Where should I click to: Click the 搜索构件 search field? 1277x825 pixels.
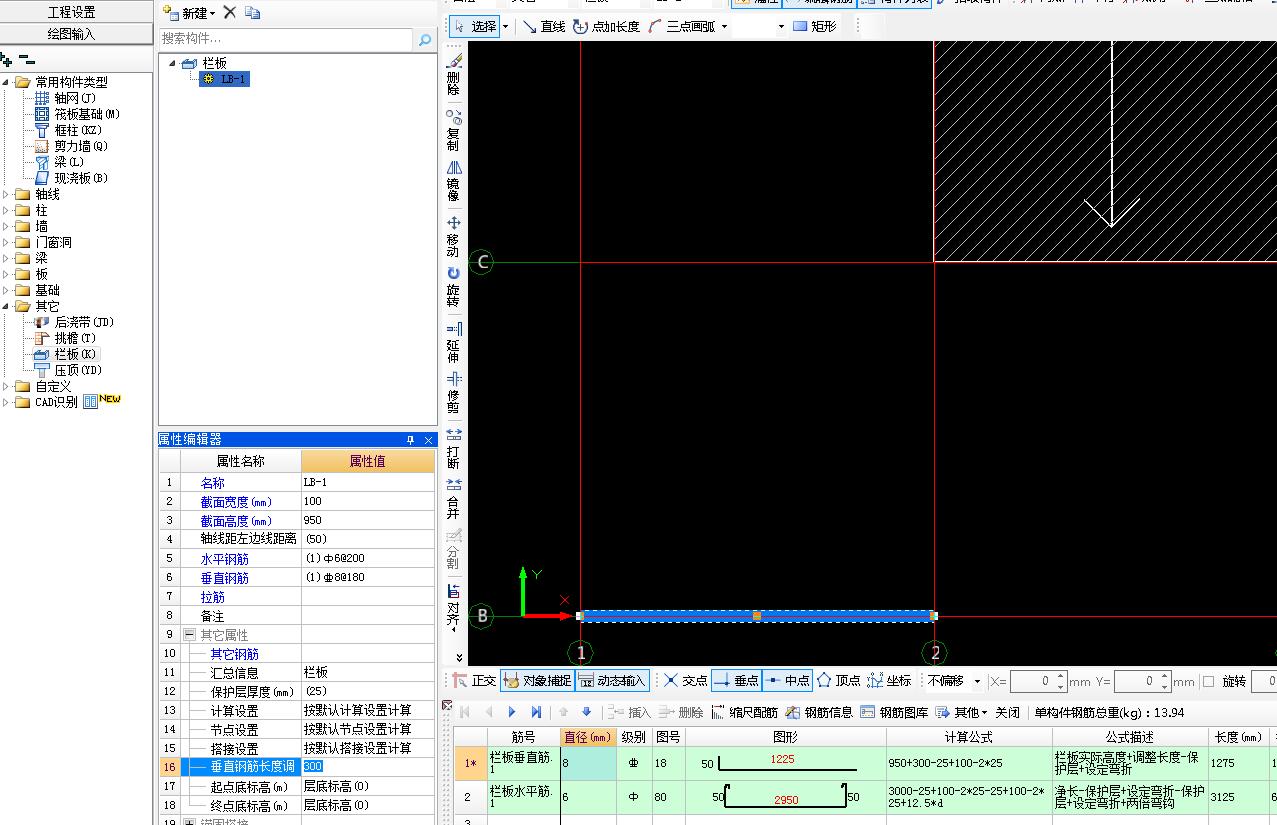(286, 38)
